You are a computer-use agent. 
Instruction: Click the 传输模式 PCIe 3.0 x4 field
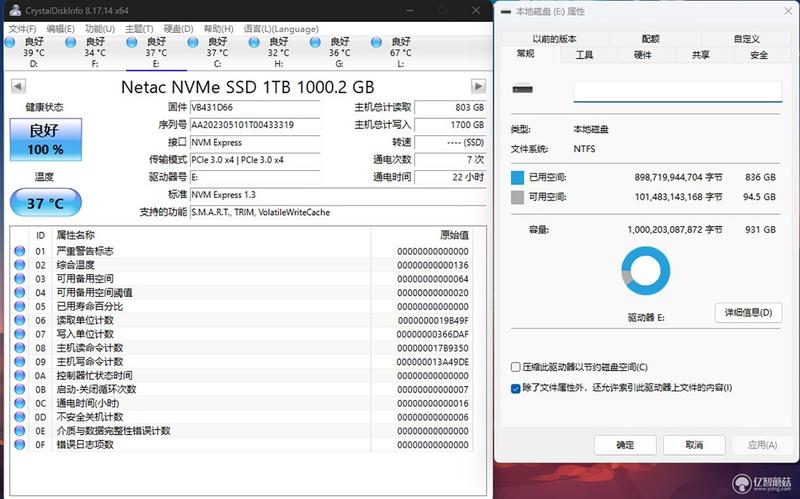[x=255, y=160]
